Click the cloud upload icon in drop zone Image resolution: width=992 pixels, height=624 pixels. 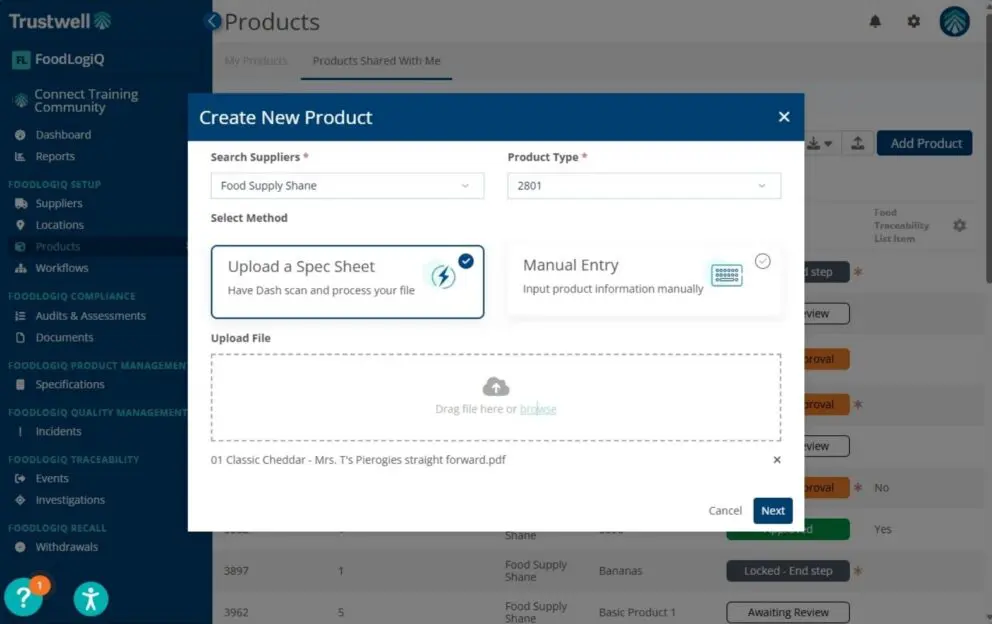pos(495,386)
